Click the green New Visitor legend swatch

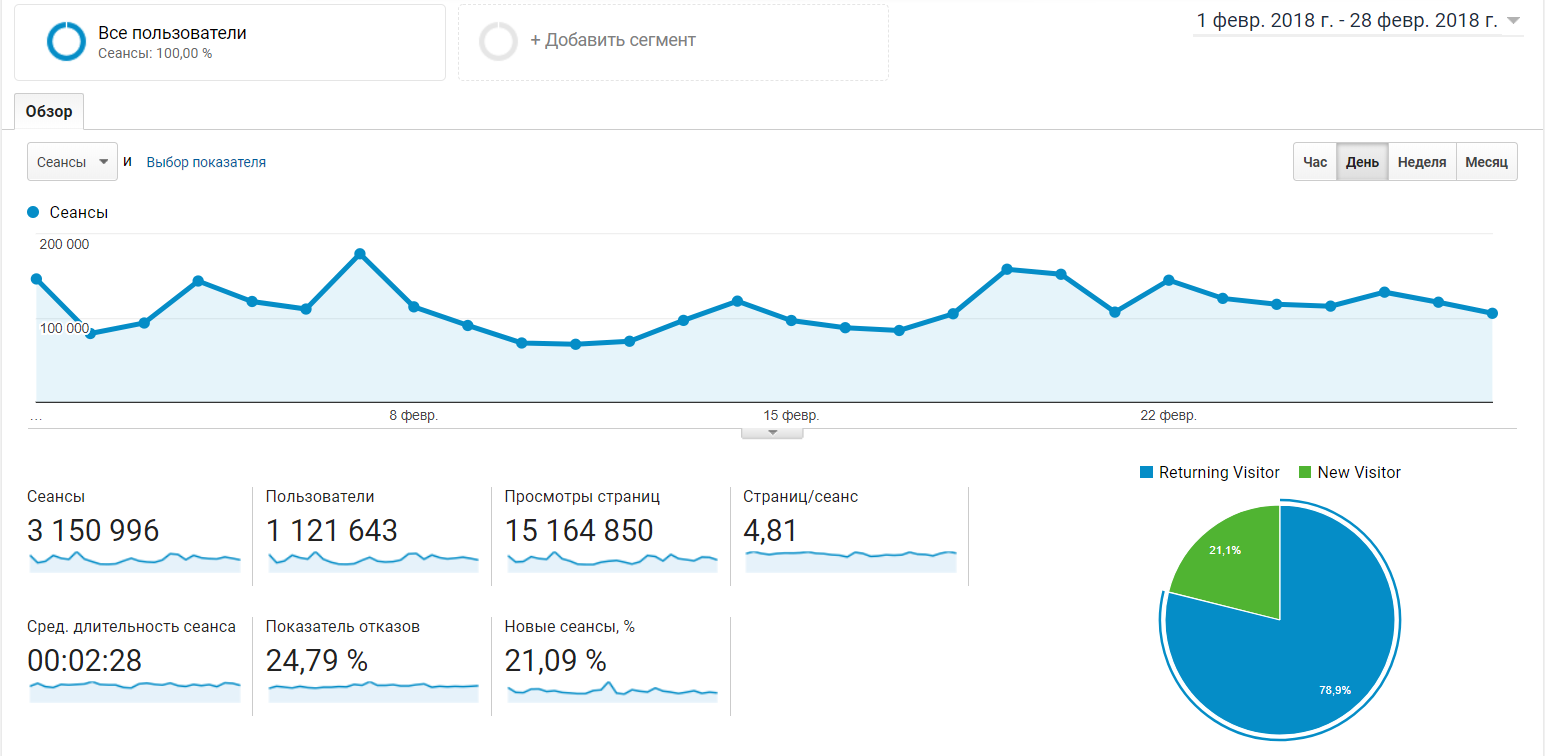point(1305,473)
